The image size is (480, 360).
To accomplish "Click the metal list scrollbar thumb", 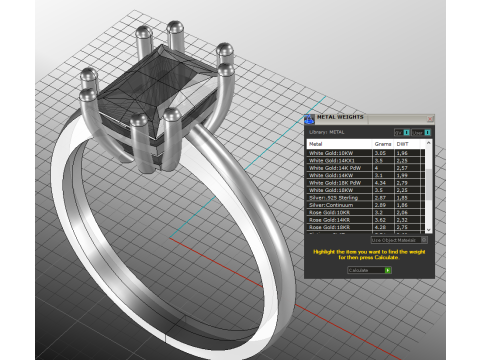I will click(429, 184).
